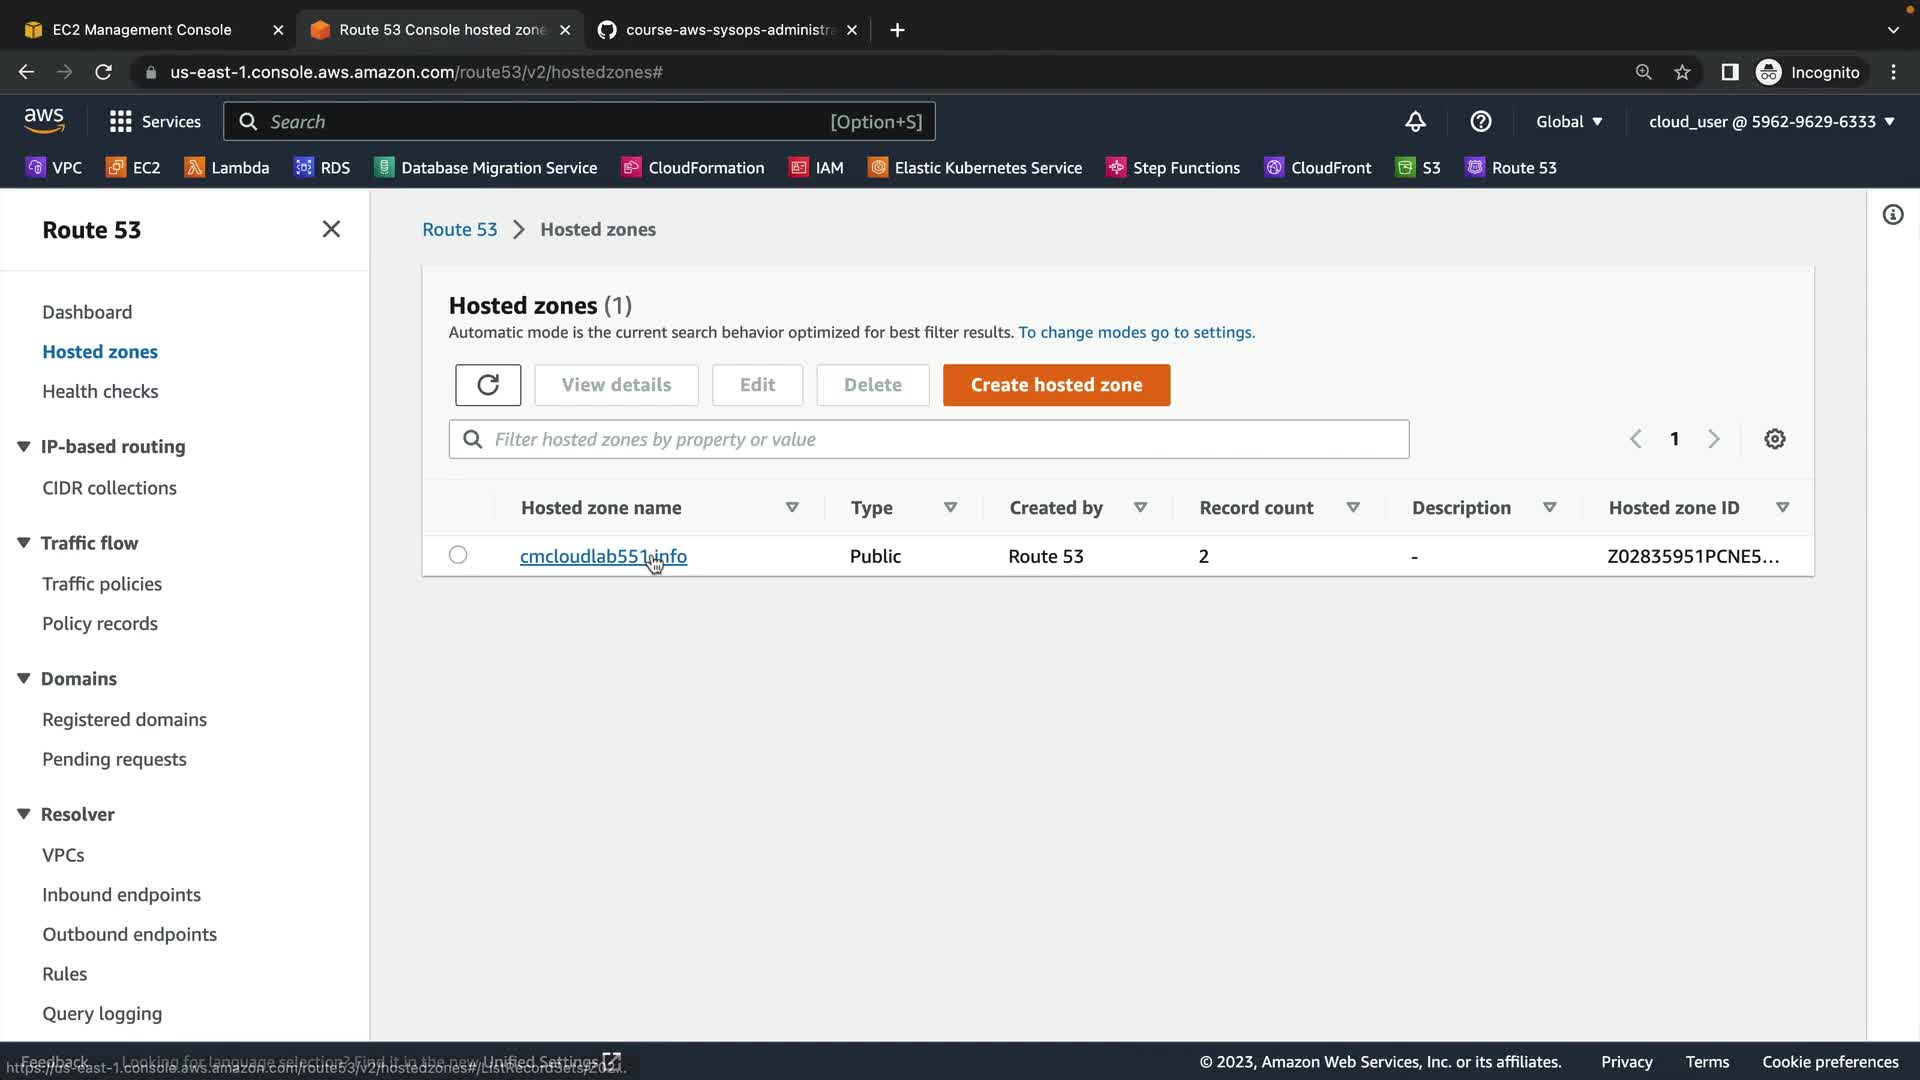Open table preferences gear icon

click(x=1774, y=439)
